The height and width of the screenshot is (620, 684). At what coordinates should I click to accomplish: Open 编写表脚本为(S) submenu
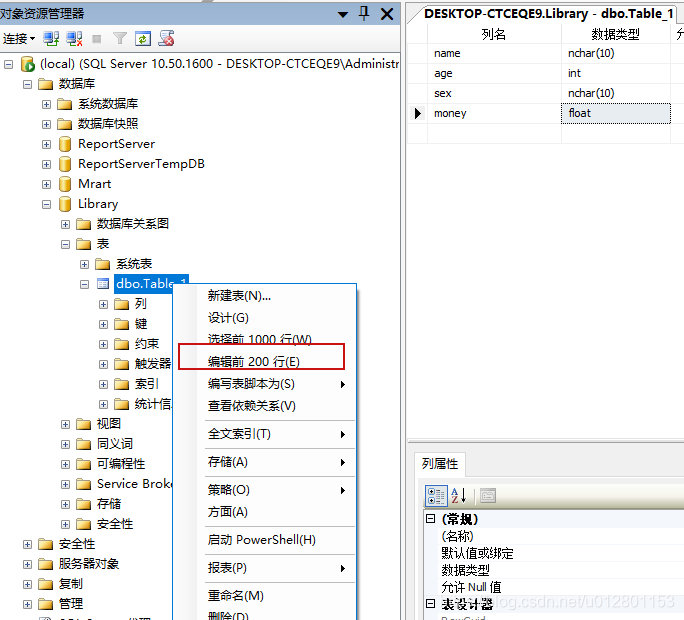(265, 384)
